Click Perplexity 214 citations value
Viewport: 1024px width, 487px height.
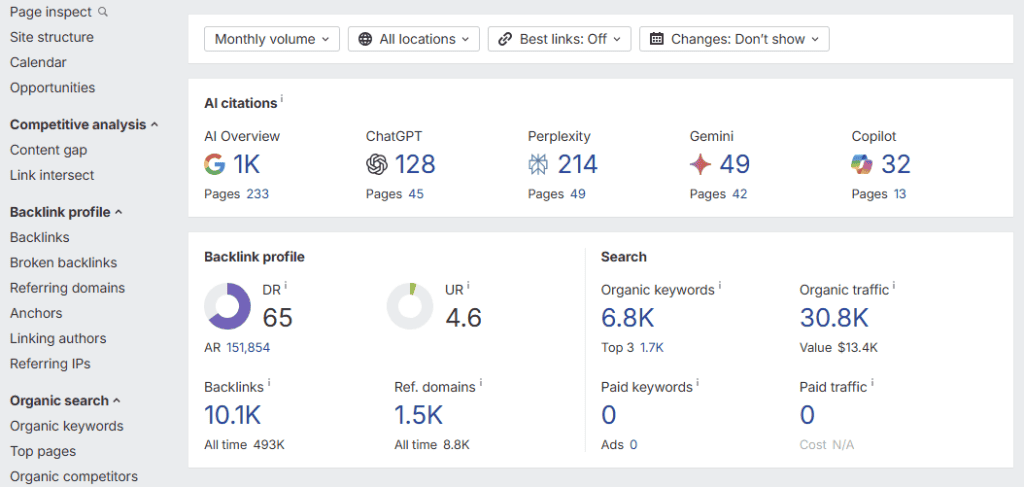(577, 165)
